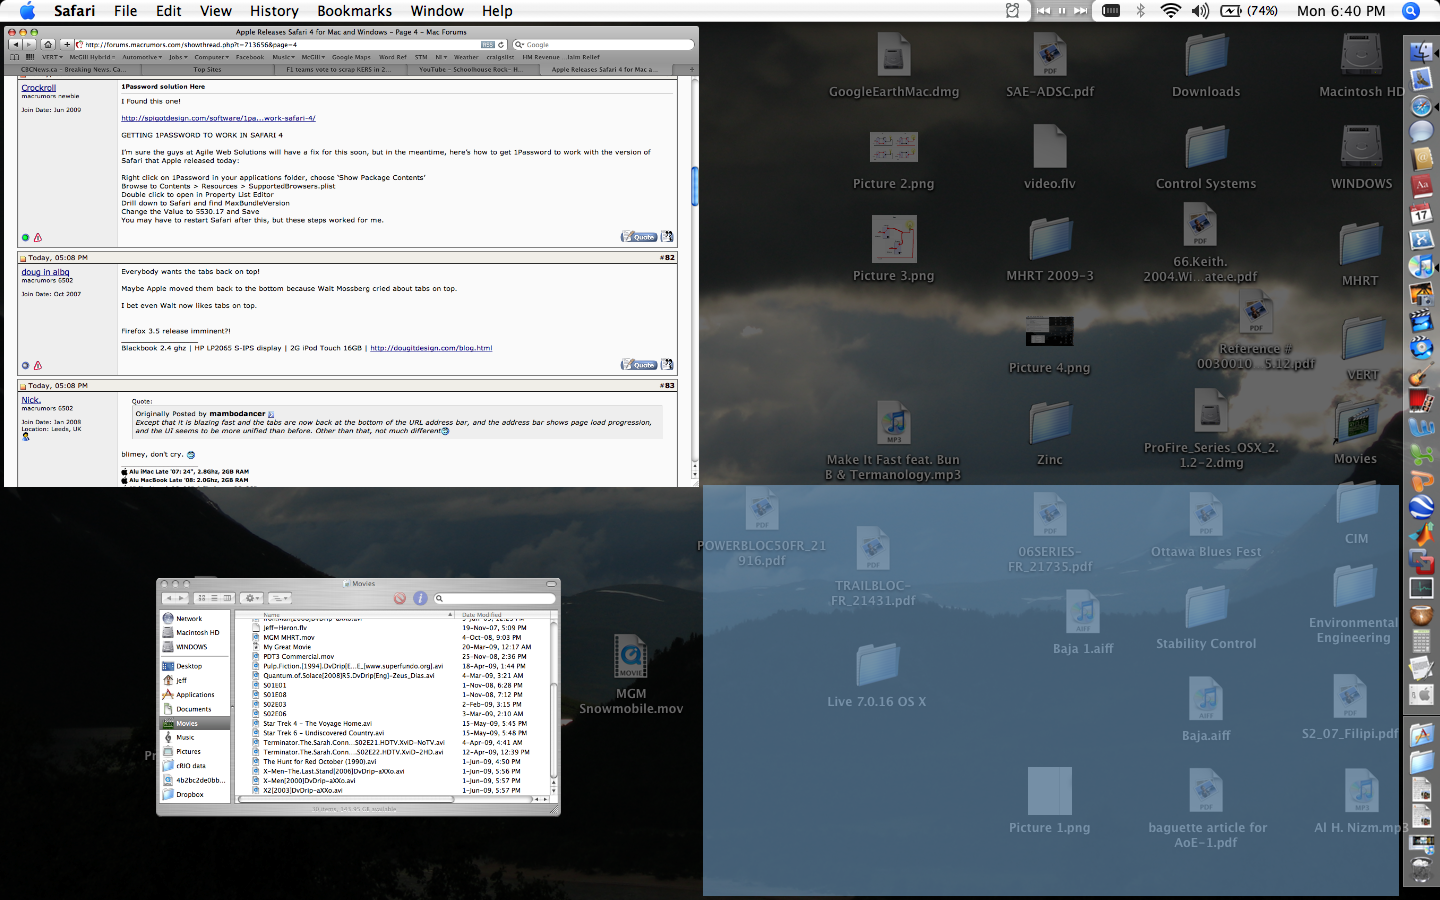Click the Finder search field
The image size is (1440, 900).
tap(494, 598)
